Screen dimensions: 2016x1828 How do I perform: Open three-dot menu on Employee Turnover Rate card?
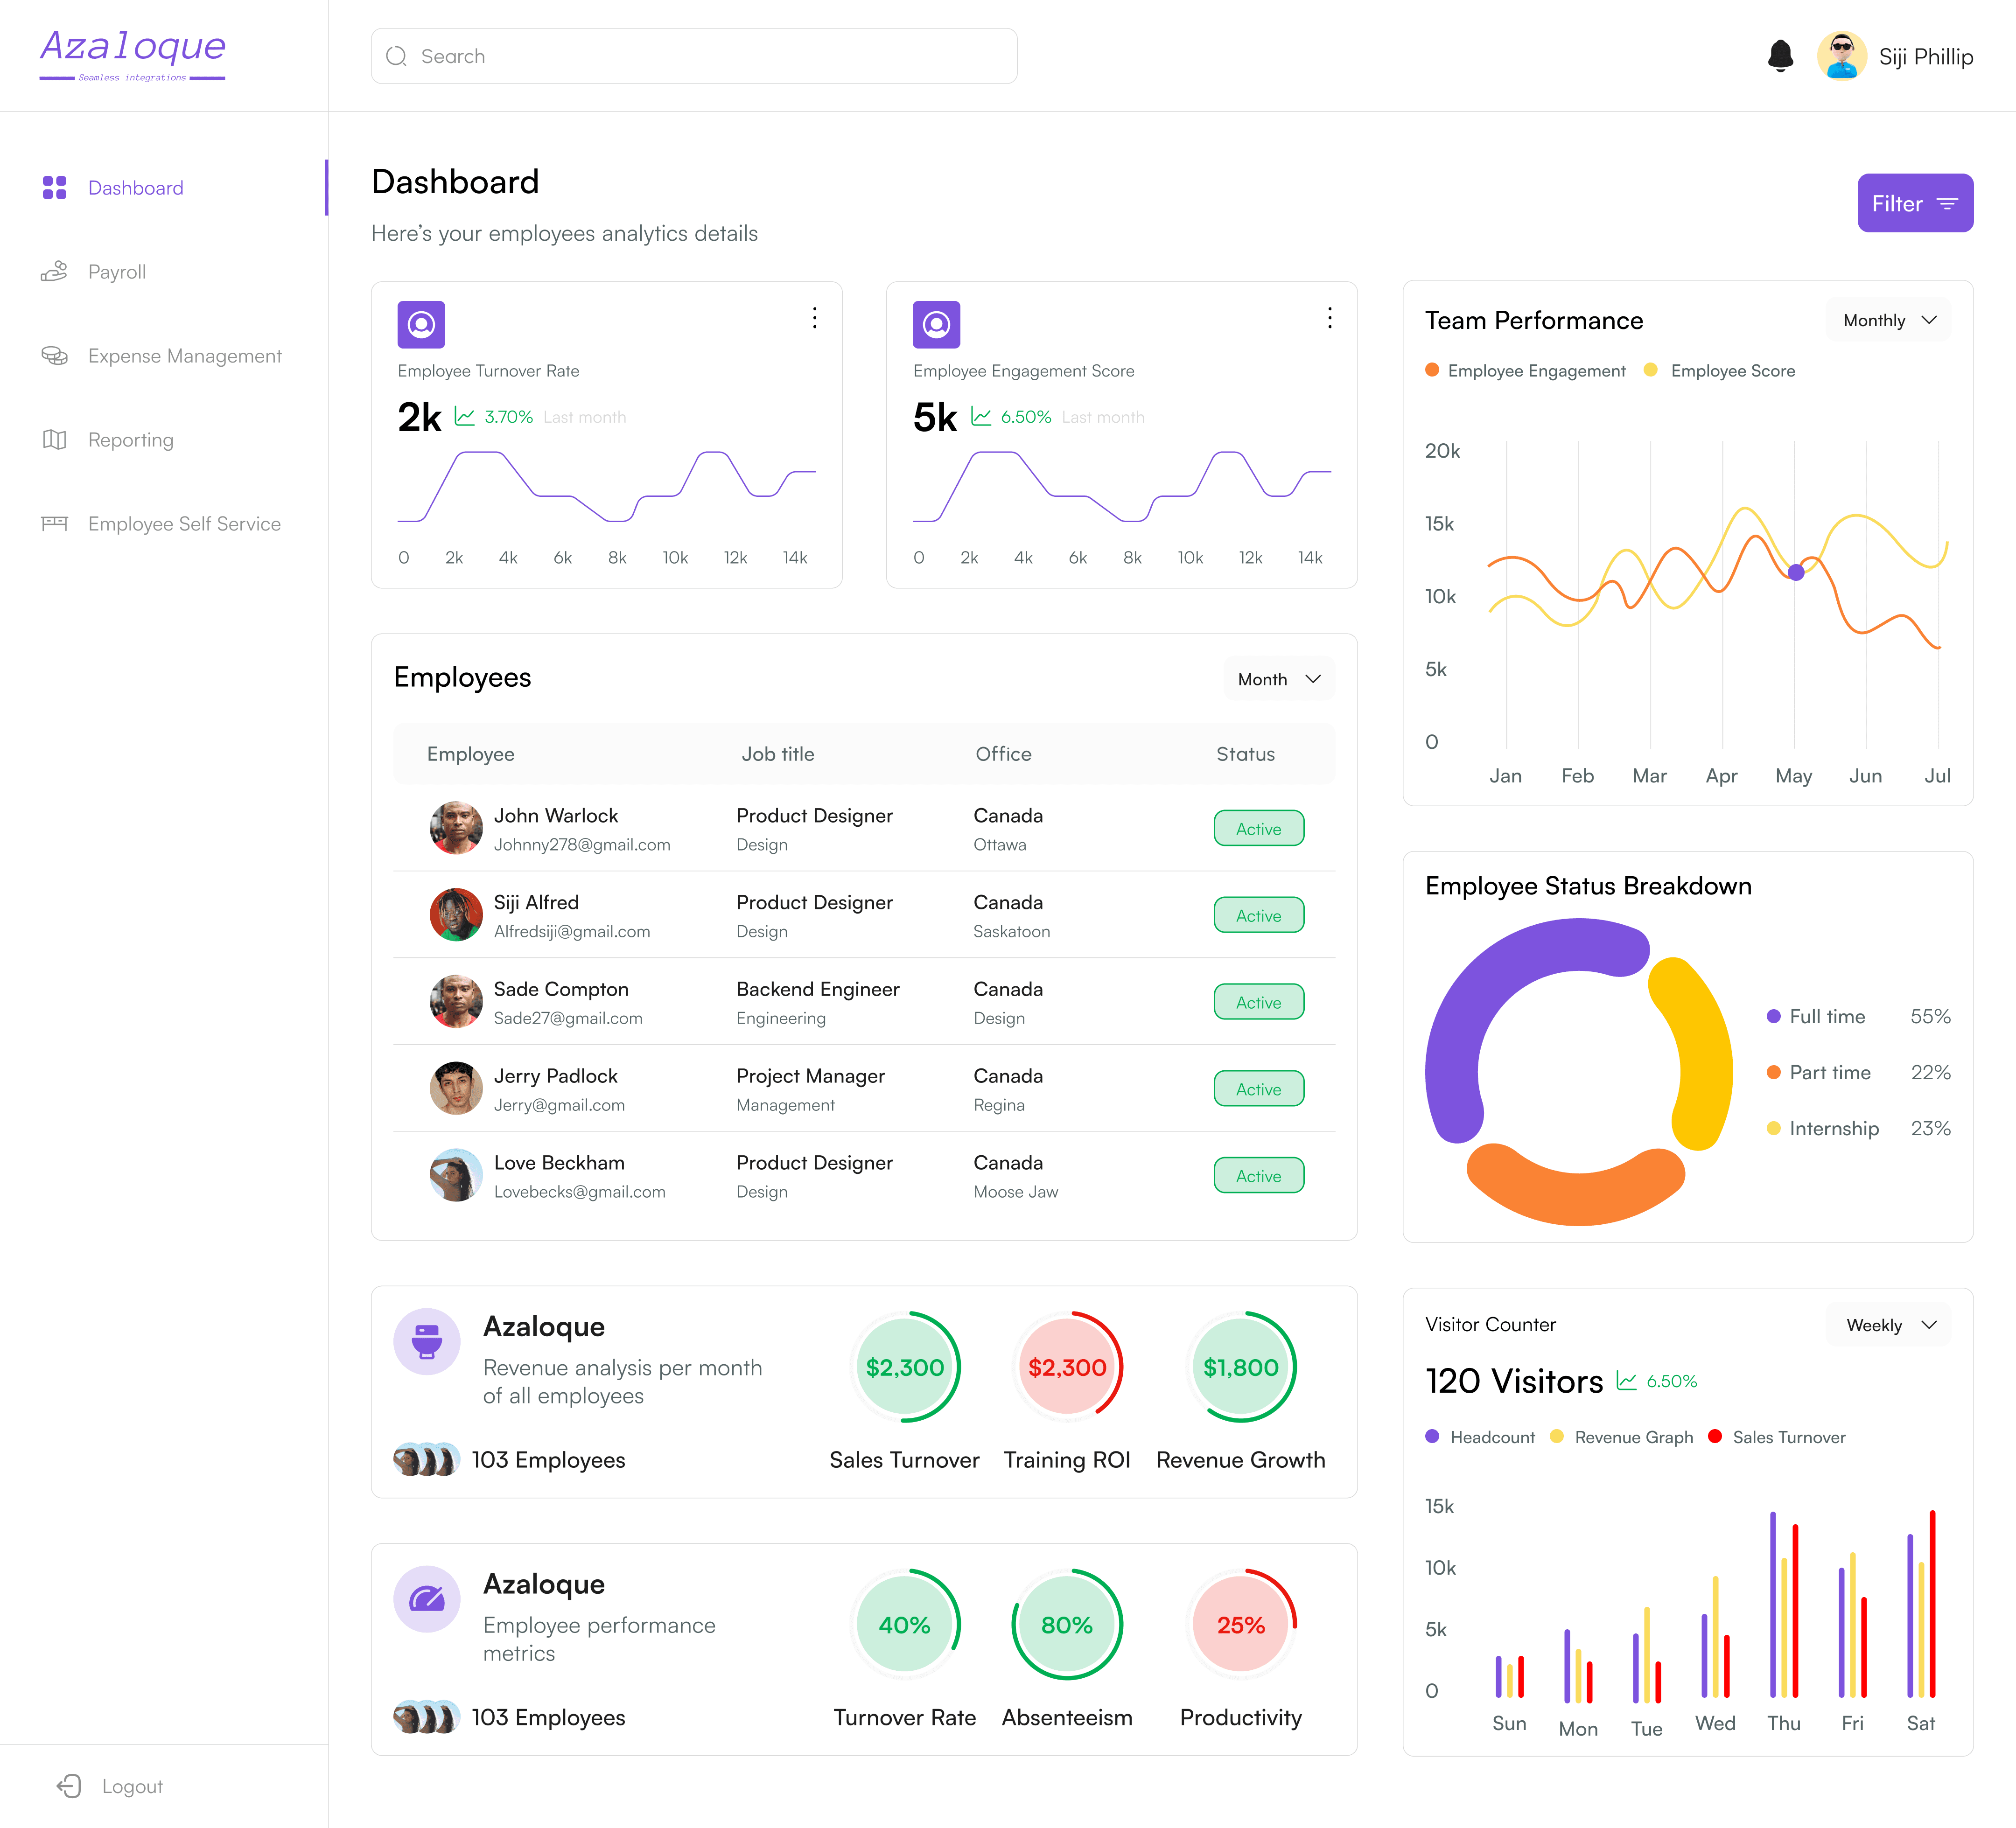815,318
